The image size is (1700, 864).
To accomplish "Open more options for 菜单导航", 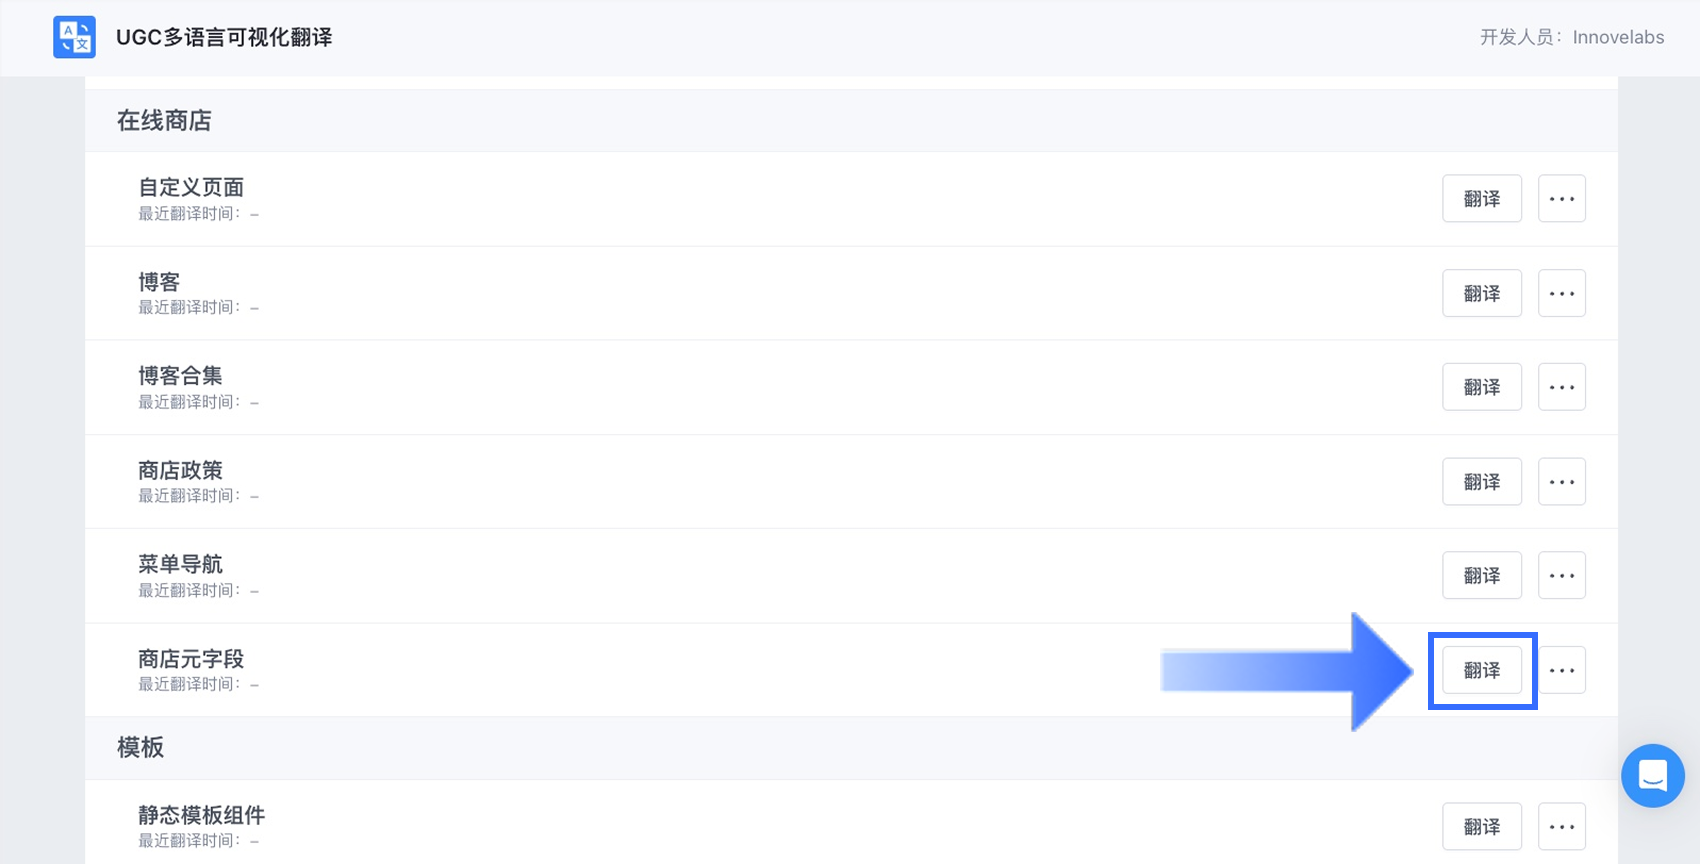I will [1561, 575].
